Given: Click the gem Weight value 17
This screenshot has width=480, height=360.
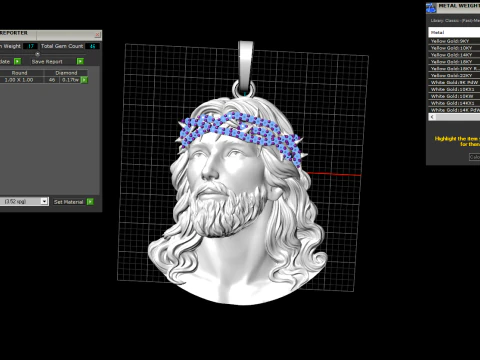Looking at the screenshot, I should click(31, 46).
